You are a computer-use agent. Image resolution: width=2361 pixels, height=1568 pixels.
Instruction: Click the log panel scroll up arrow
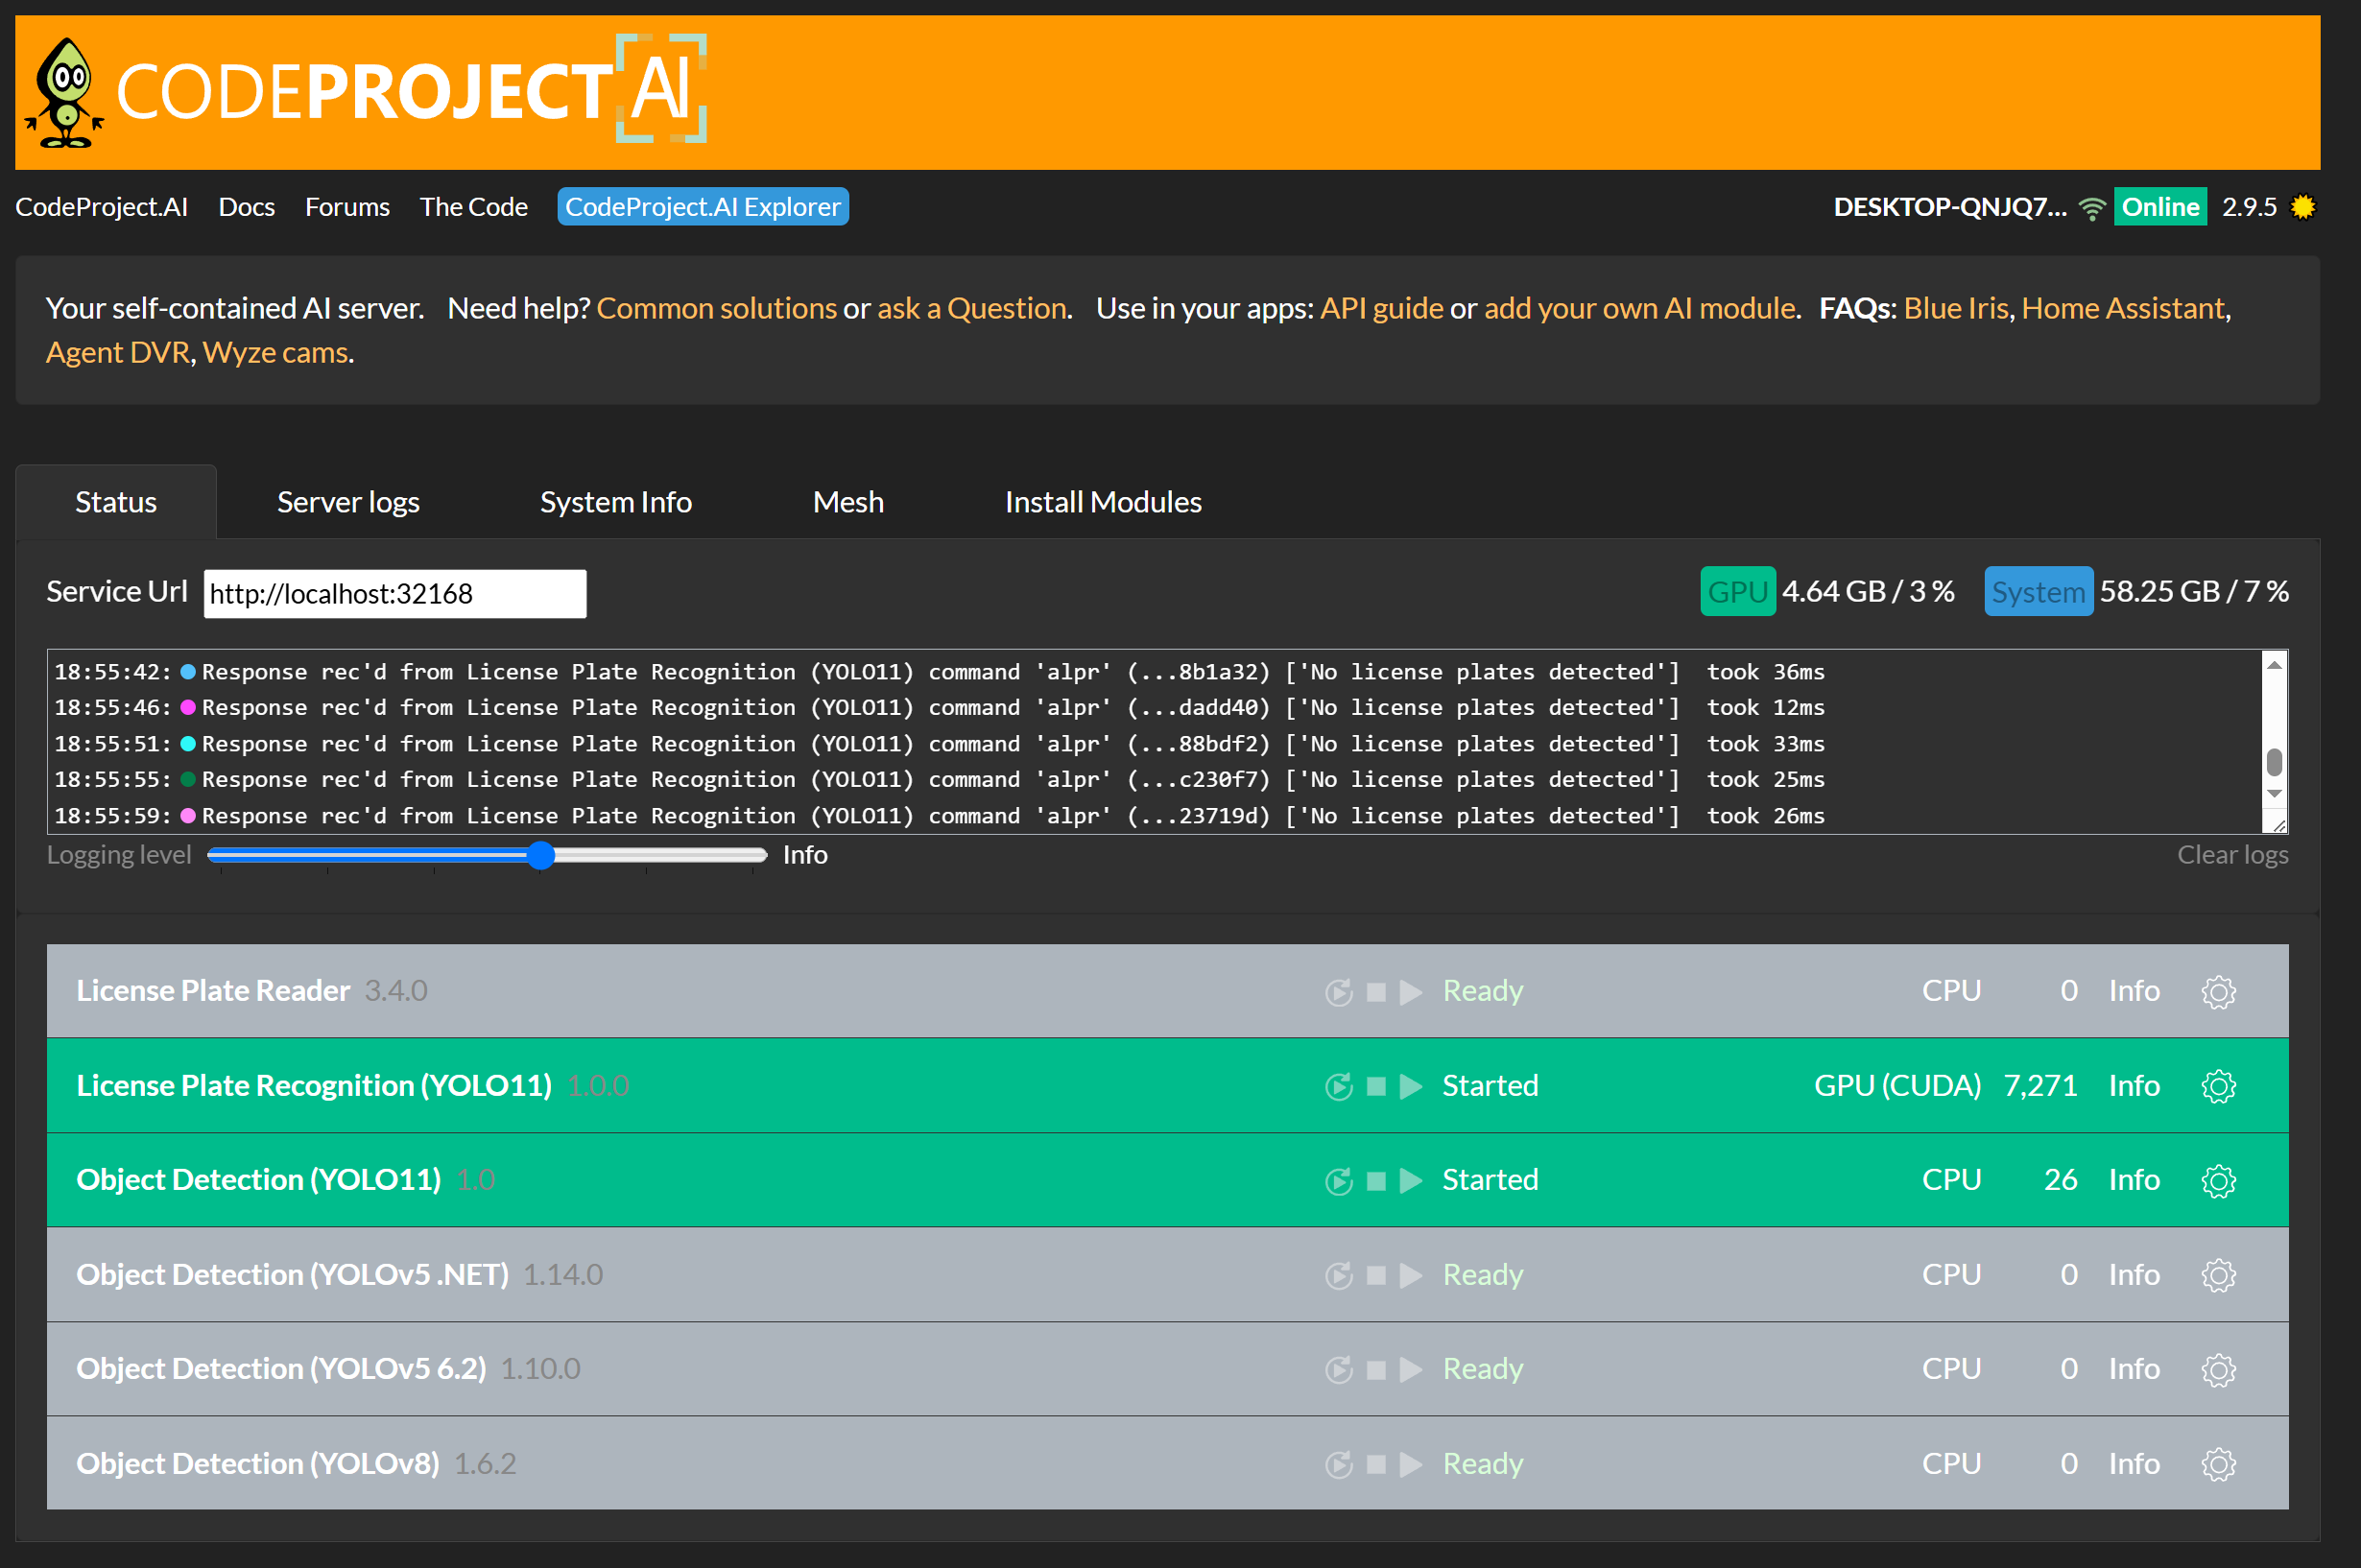pyautogui.click(x=2274, y=665)
